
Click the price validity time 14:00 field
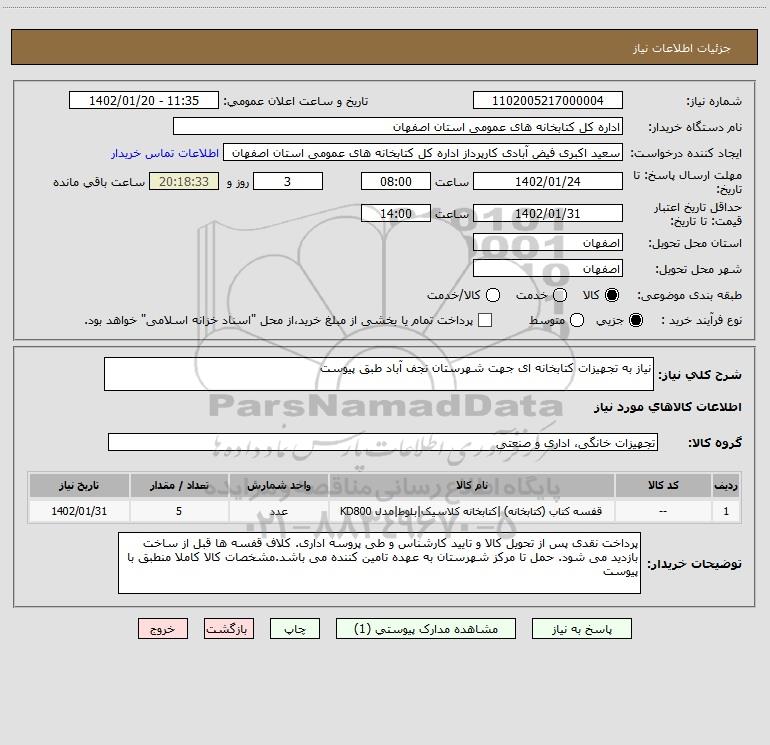click(x=396, y=214)
